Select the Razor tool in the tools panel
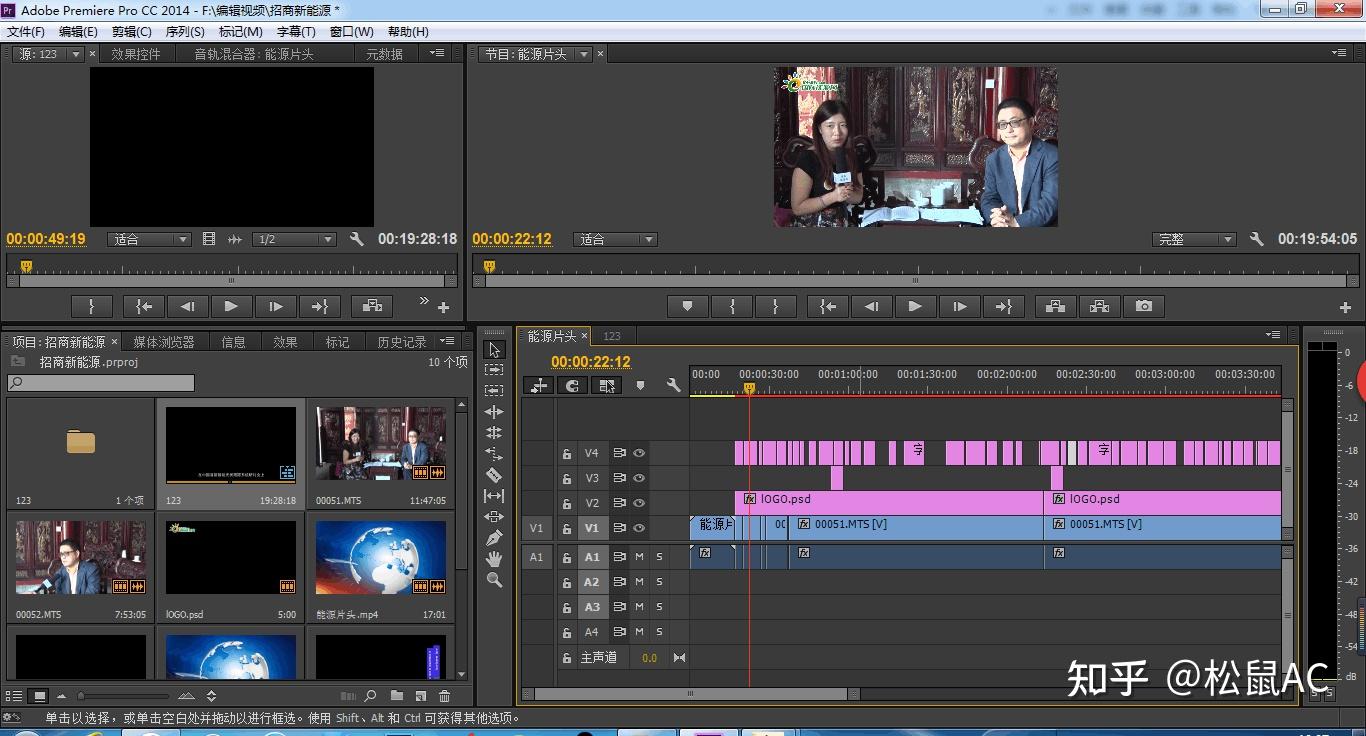Image resolution: width=1366 pixels, height=736 pixels. click(x=493, y=475)
